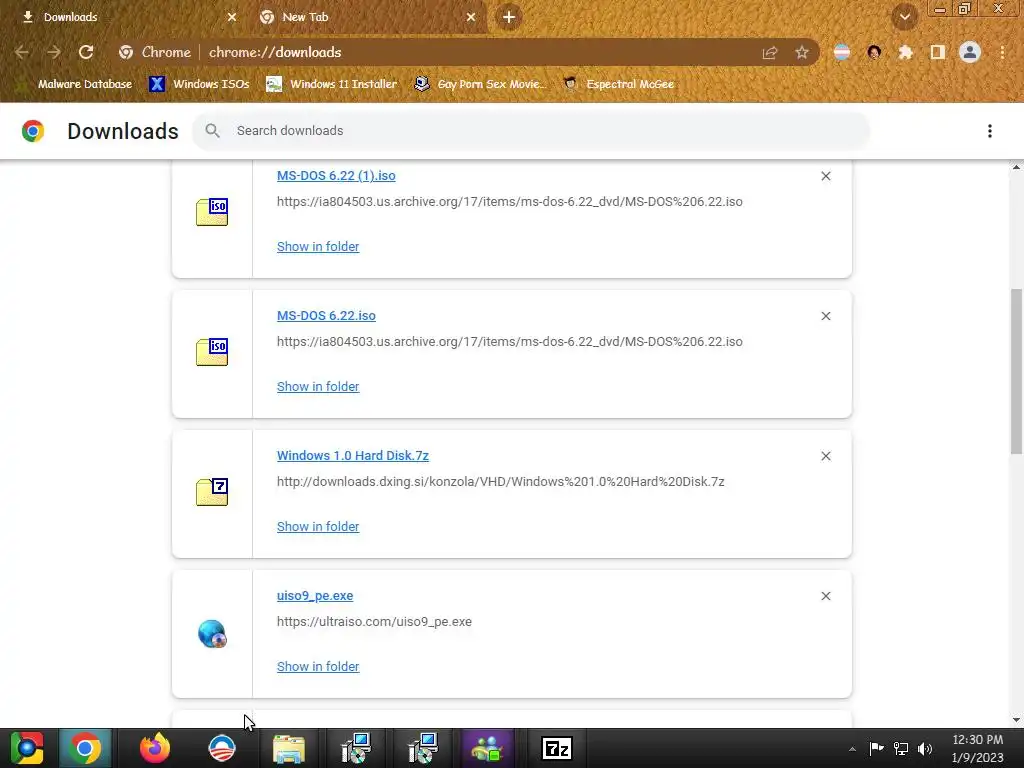
Task: Remove MS-DOS 6.22.iso entry from list
Action: pos(826,316)
